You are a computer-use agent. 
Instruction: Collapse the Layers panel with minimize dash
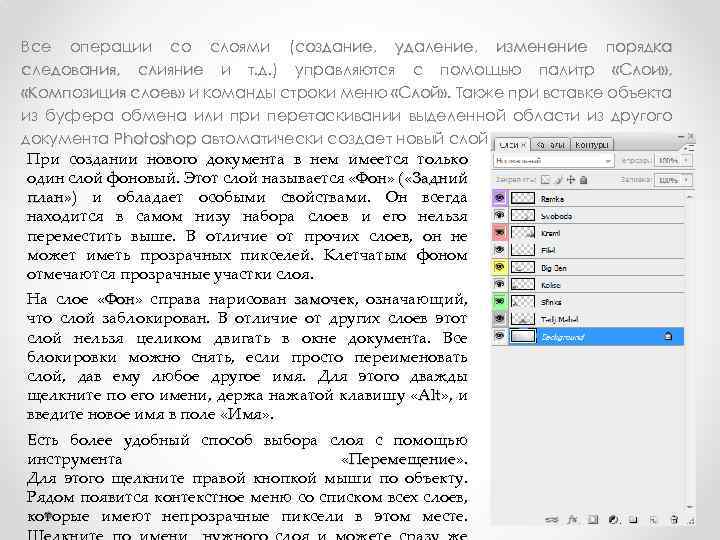[x=681, y=136]
